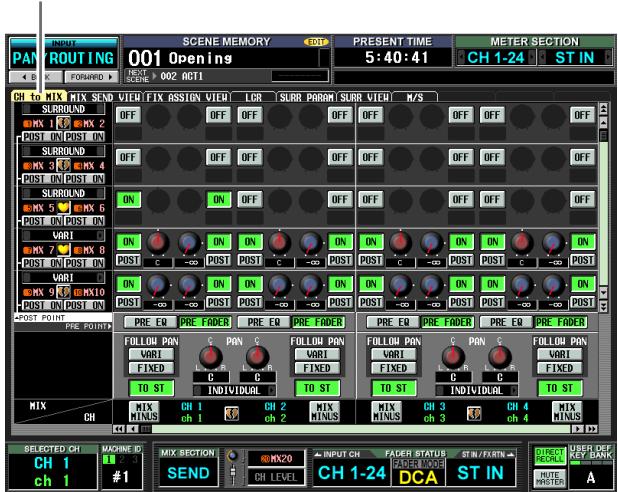Click the red CH 1 PAN knob
The width and height of the screenshot is (618, 492).
pos(210,356)
